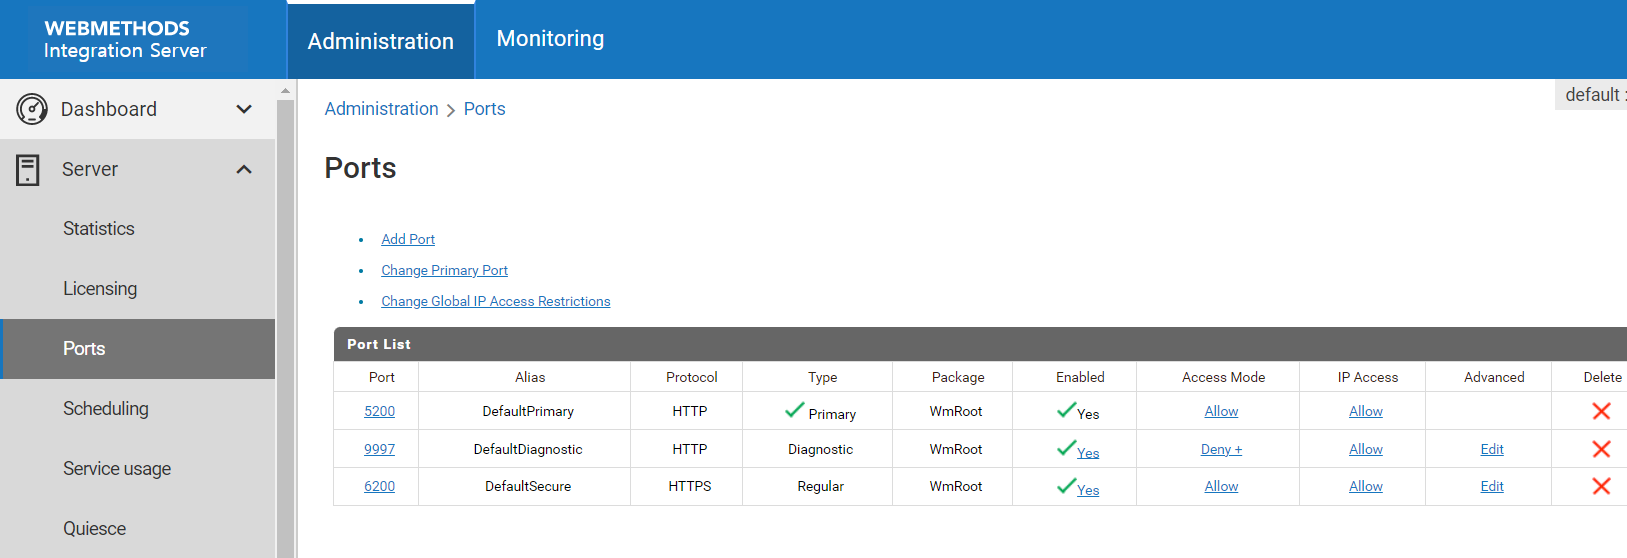The width and height of the screenshot is (1627, 558).
Task: Open Licensing in the sidebar
Action: click(x=100, y=289)
